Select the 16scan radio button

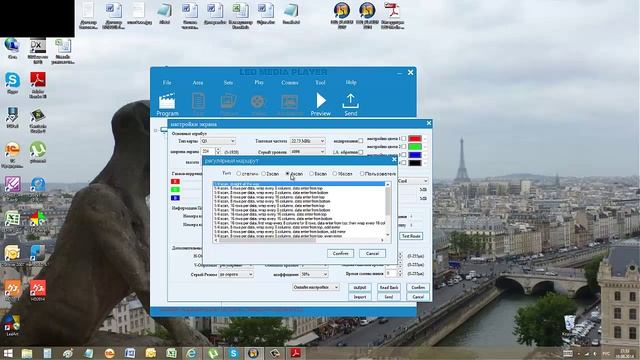[335, 174]
